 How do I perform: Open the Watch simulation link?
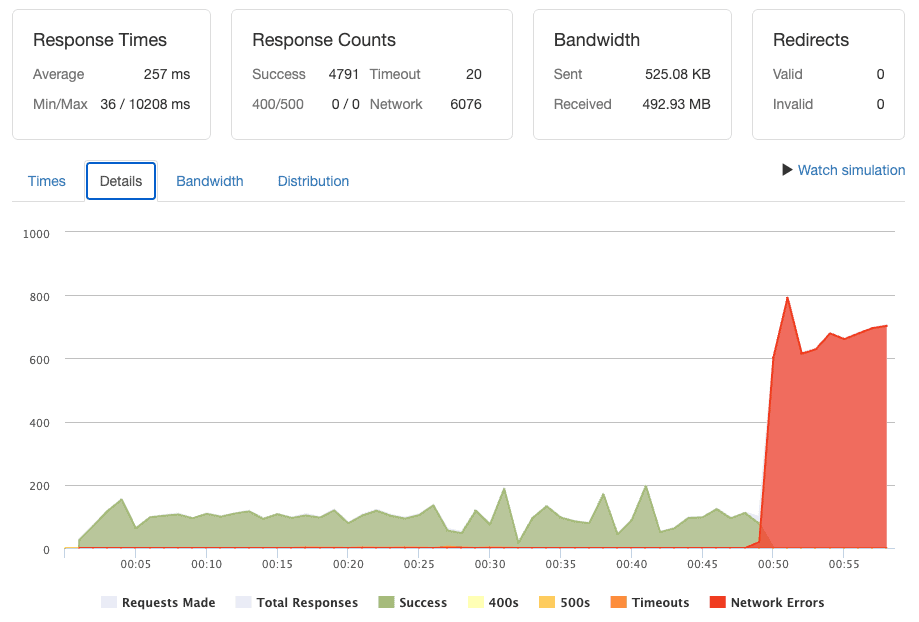tap(851, 170)
